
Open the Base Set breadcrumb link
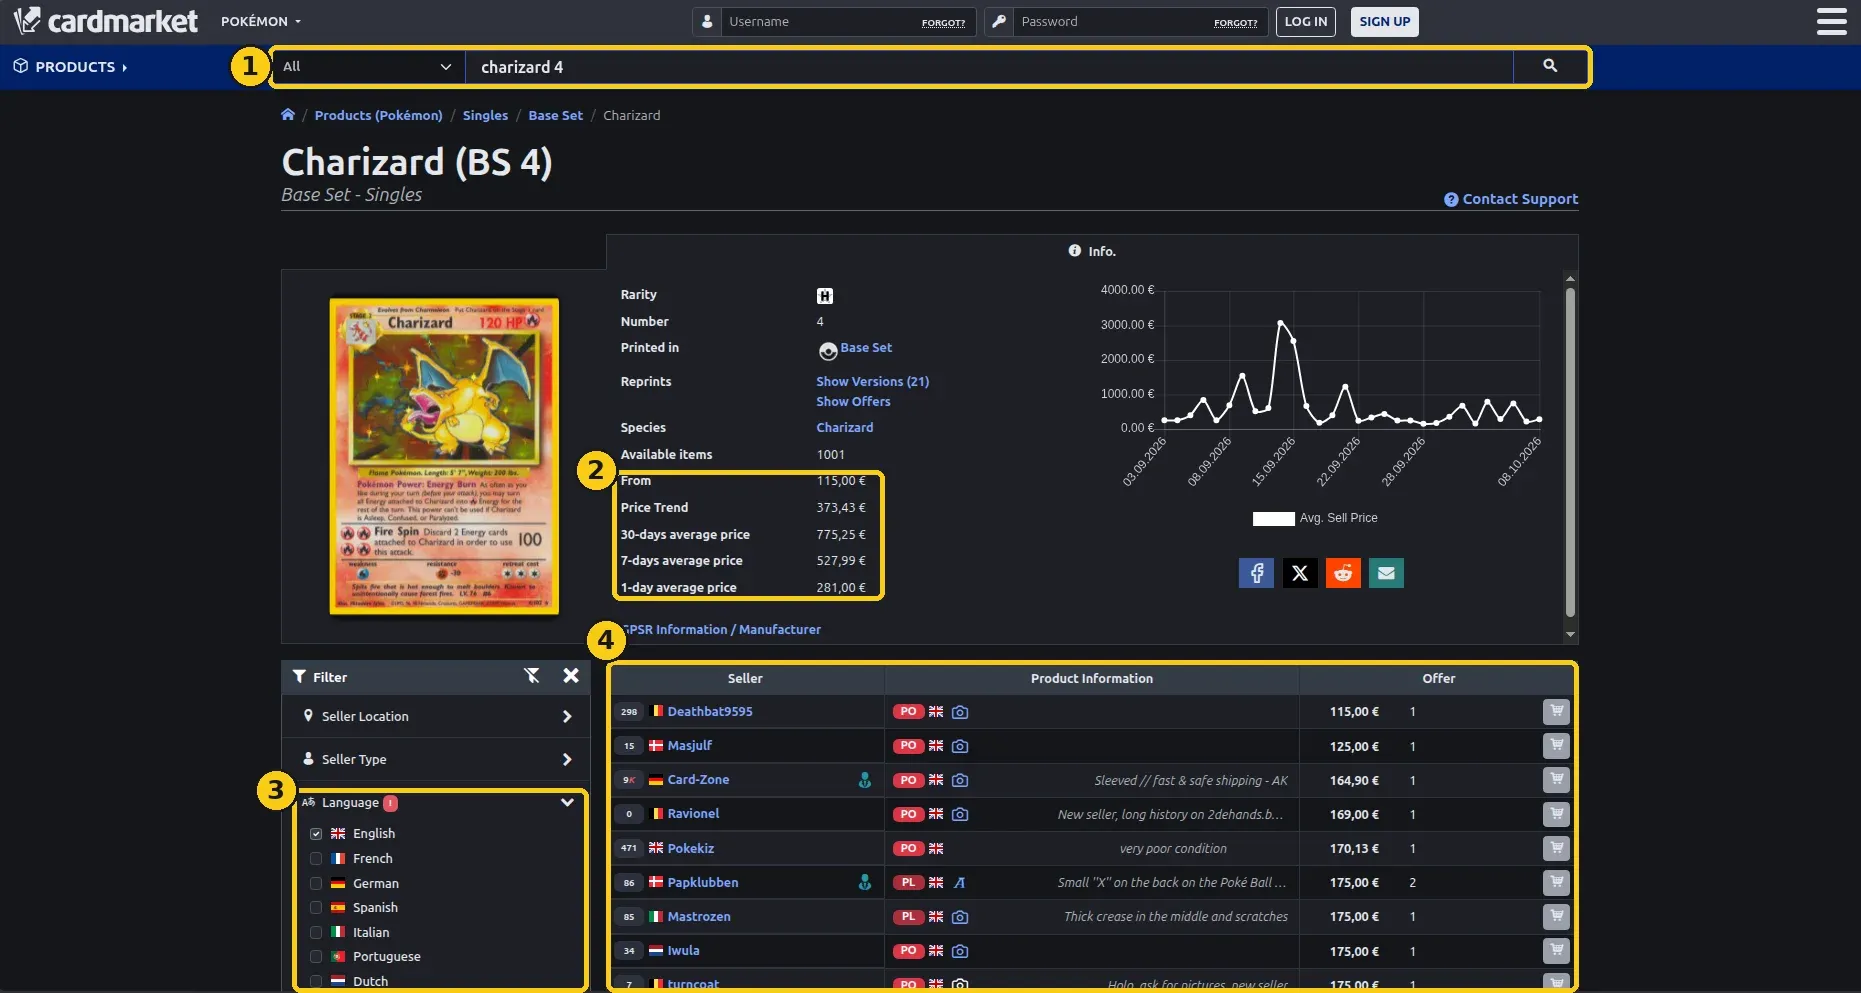click(555, 115)
